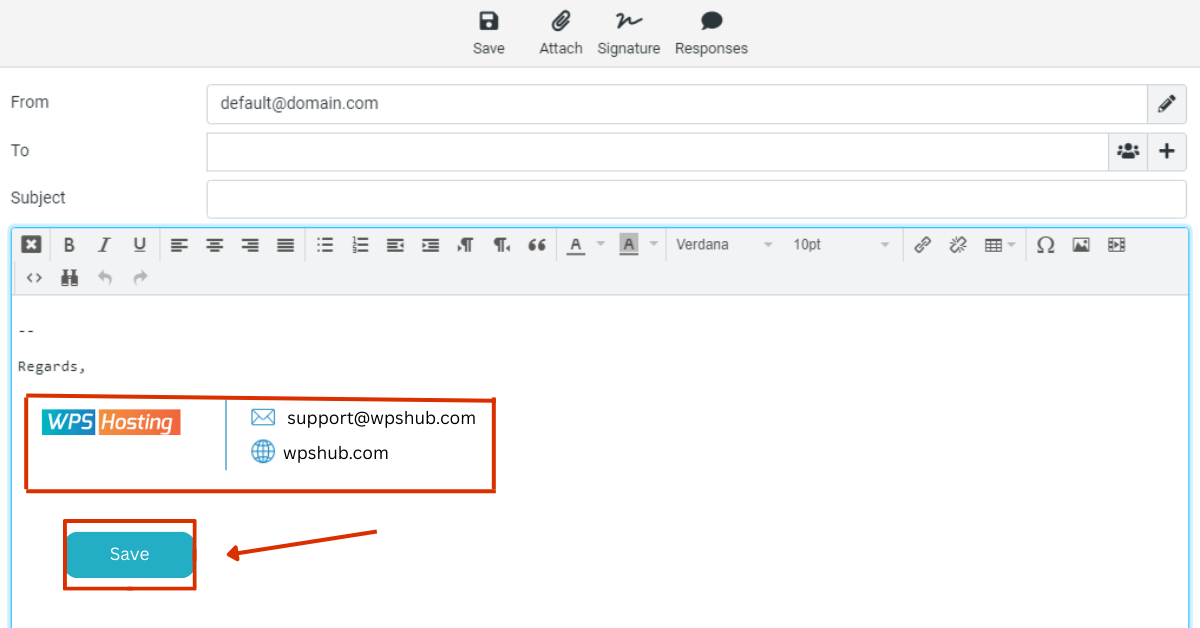
Task: Open the source code editor icon
Action: [x=34, y=278]
